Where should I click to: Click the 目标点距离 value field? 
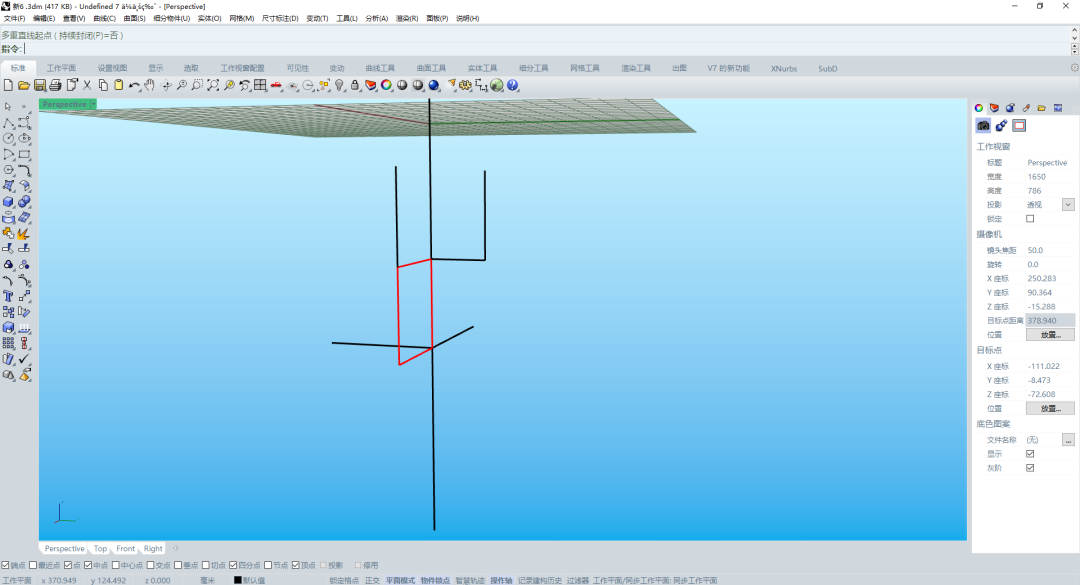coord(1050,320)
